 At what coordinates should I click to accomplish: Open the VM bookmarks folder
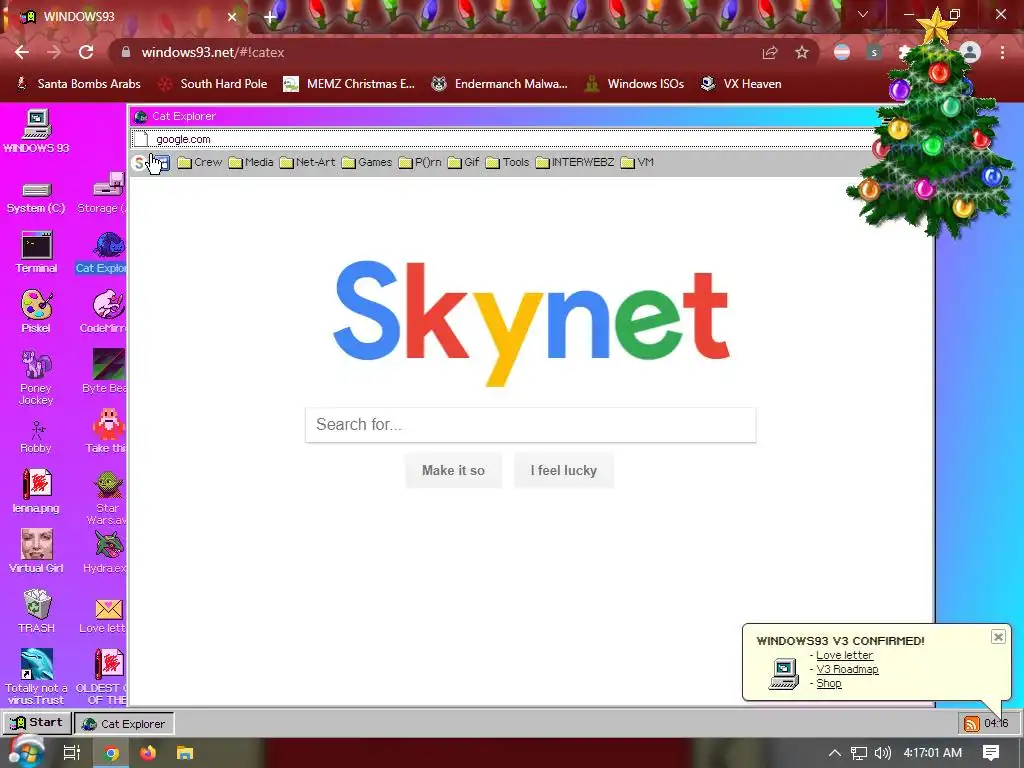pos(637,163)
